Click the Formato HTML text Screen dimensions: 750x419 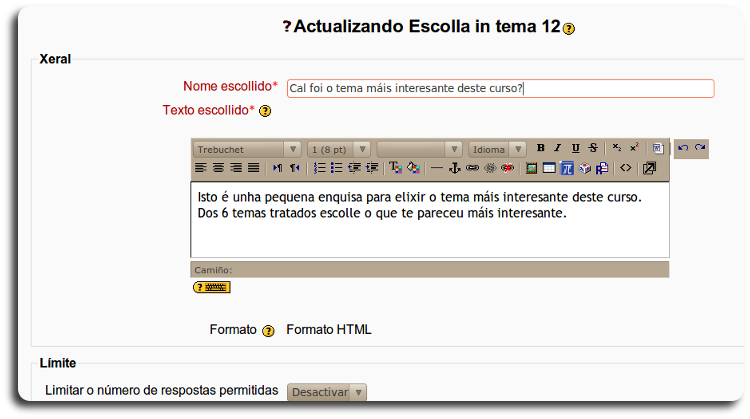329,330
